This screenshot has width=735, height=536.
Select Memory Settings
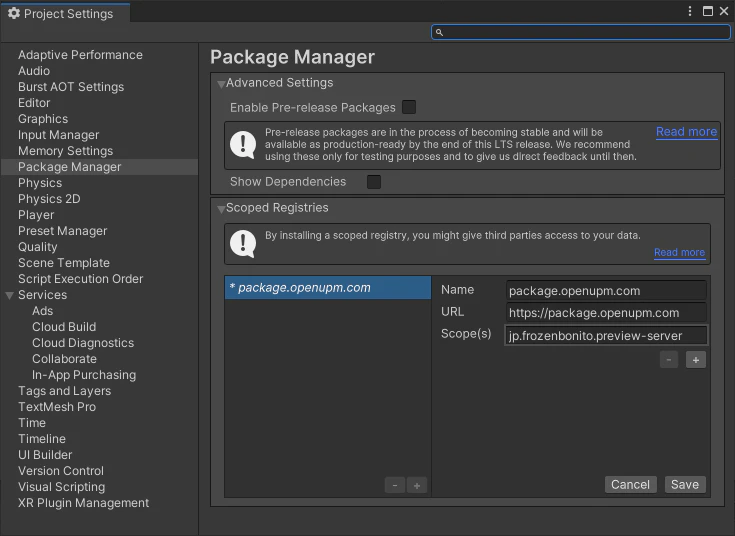tap(65, 151)
